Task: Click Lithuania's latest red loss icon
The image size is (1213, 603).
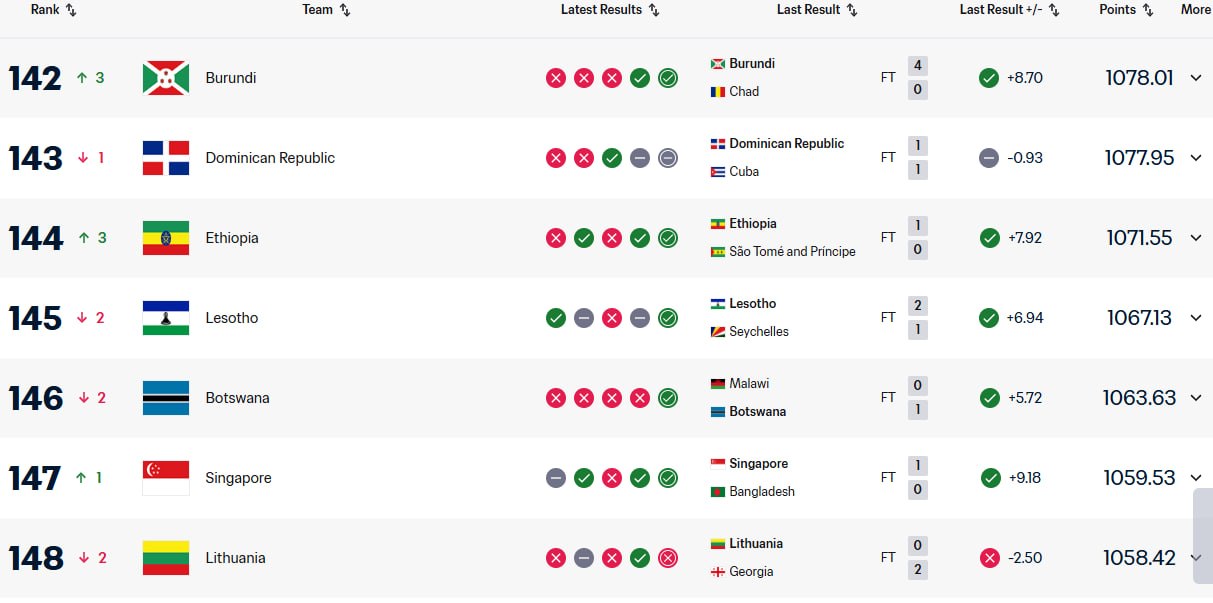Action: tap(668, 558)
